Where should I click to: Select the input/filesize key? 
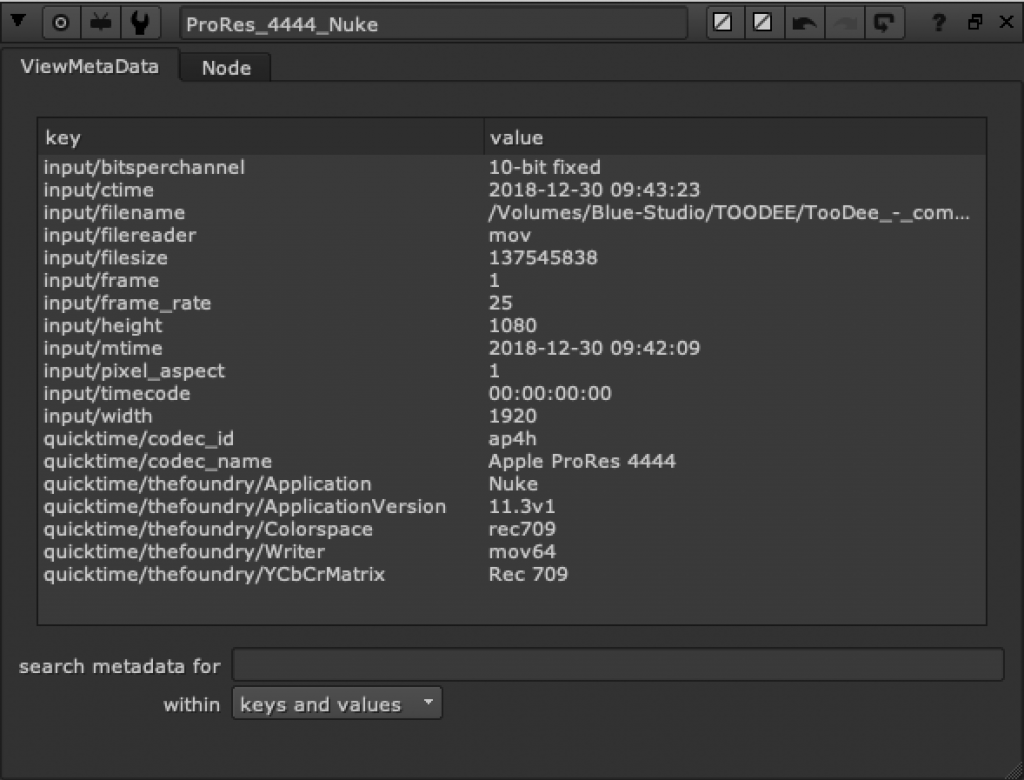(x=106, y=258)
